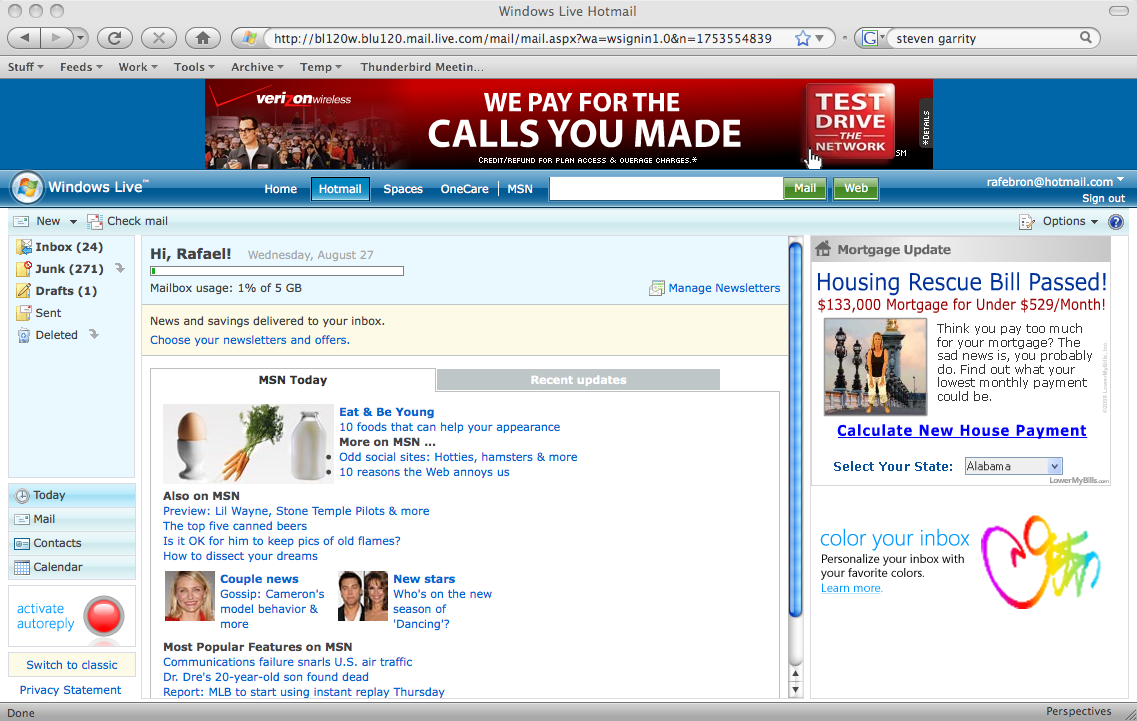Open the Tools bookmarks folder

194,67
